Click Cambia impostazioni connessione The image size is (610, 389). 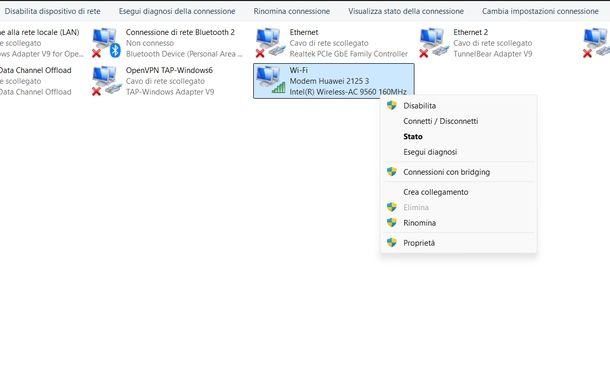[540, 11]
